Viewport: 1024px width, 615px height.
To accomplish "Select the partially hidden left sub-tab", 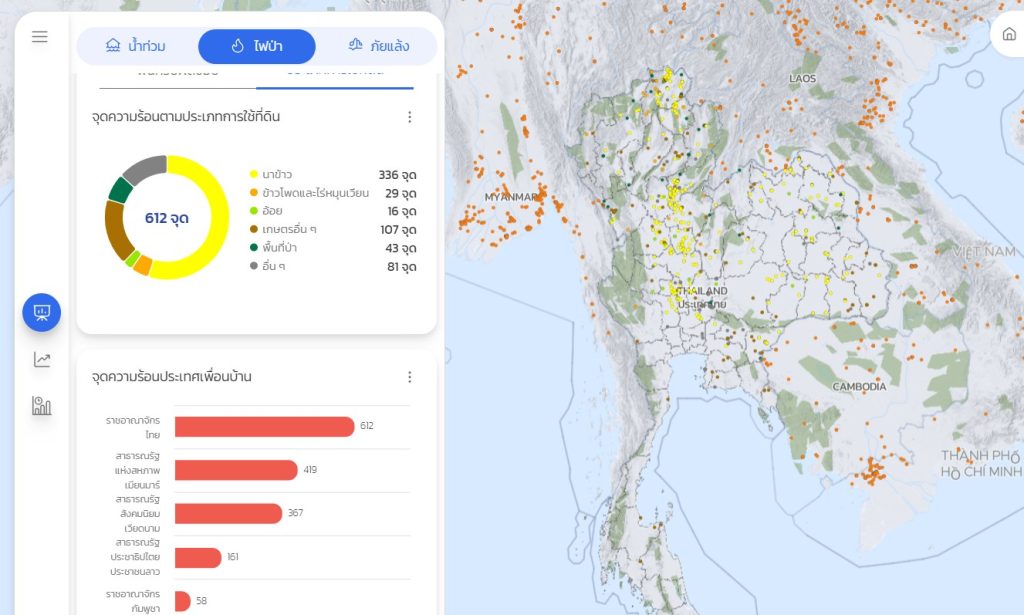I will [167, 74].
